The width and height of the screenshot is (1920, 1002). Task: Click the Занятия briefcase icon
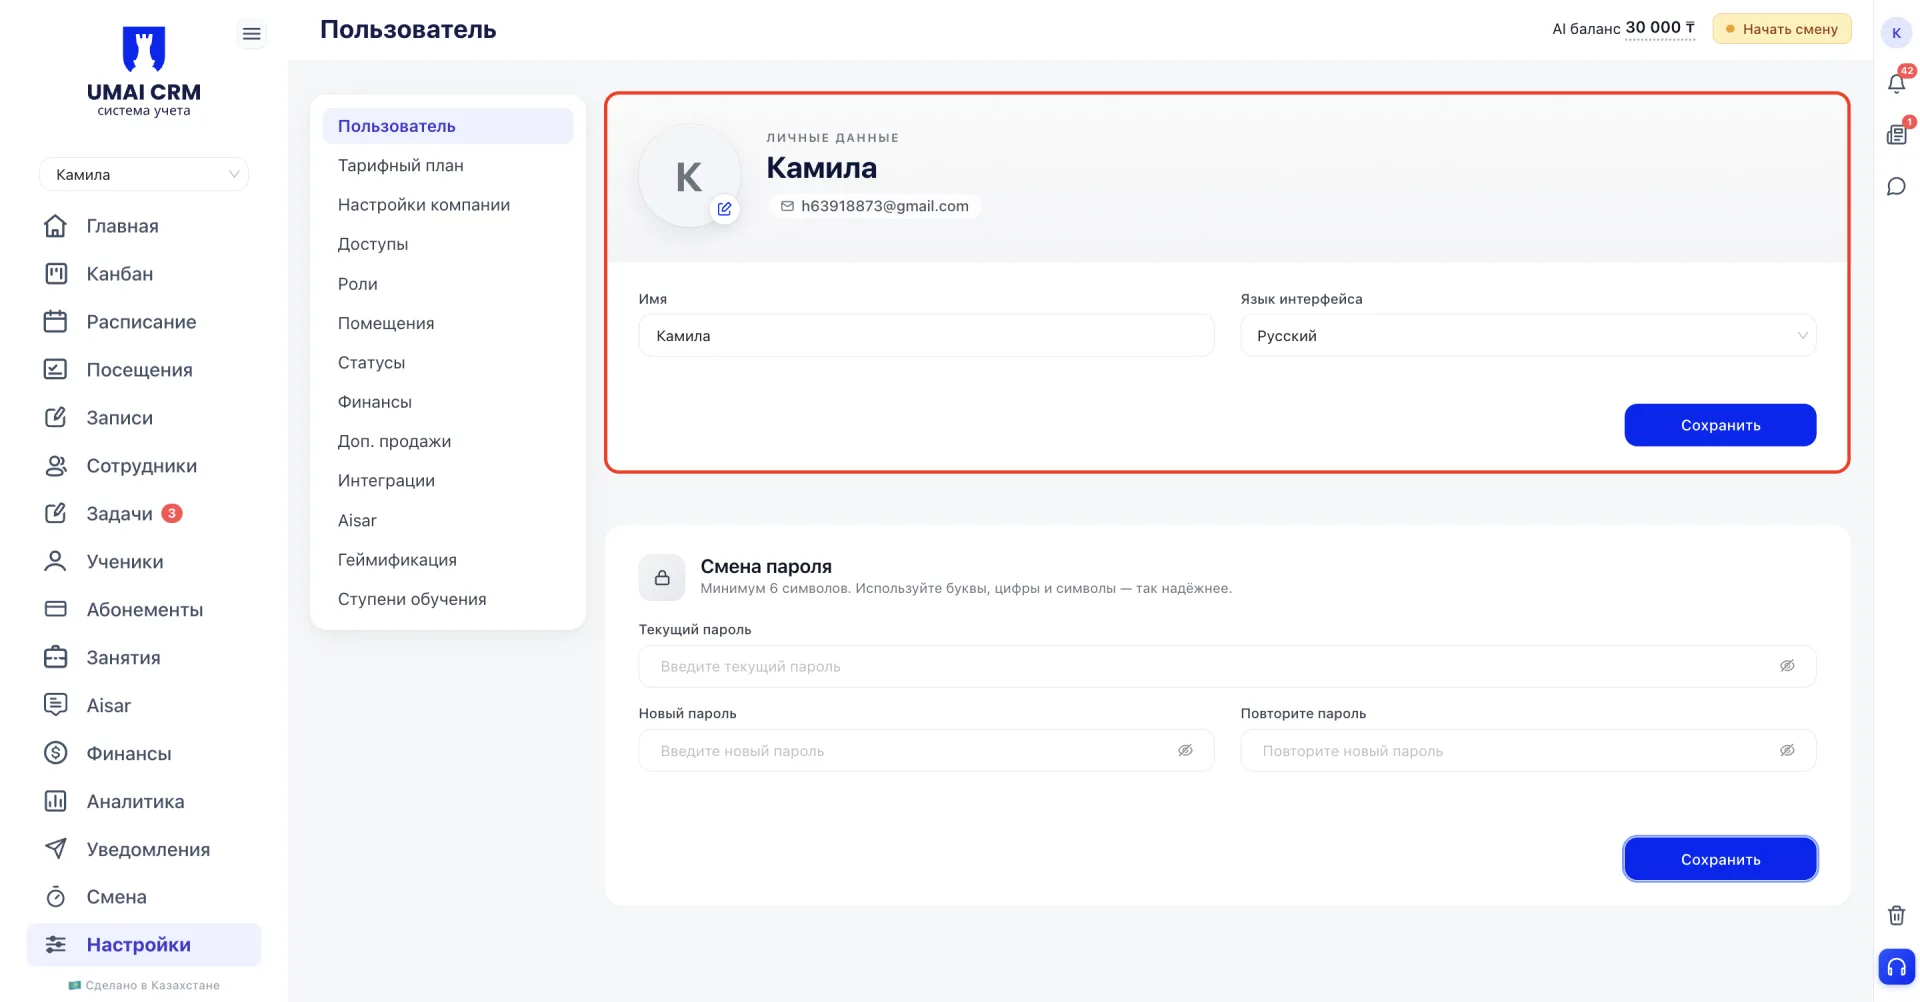click(56, 657)
